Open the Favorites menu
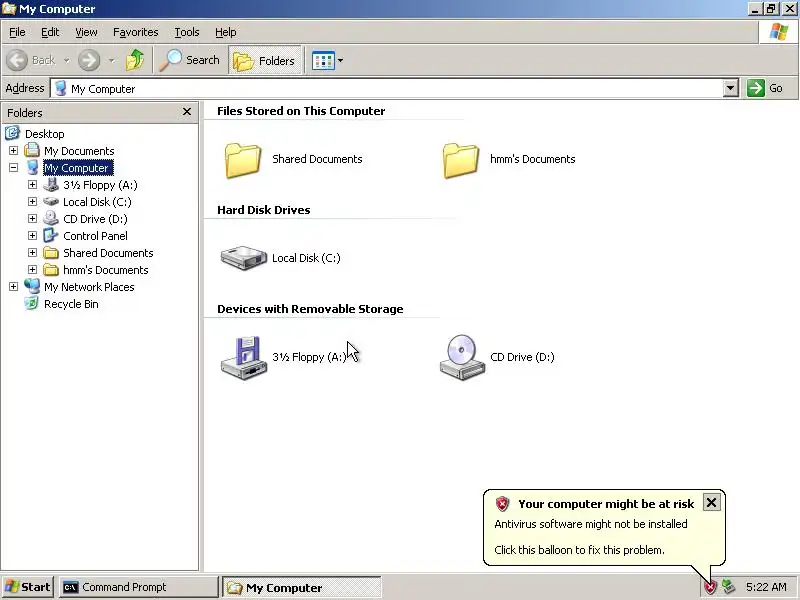 [136, 32]
